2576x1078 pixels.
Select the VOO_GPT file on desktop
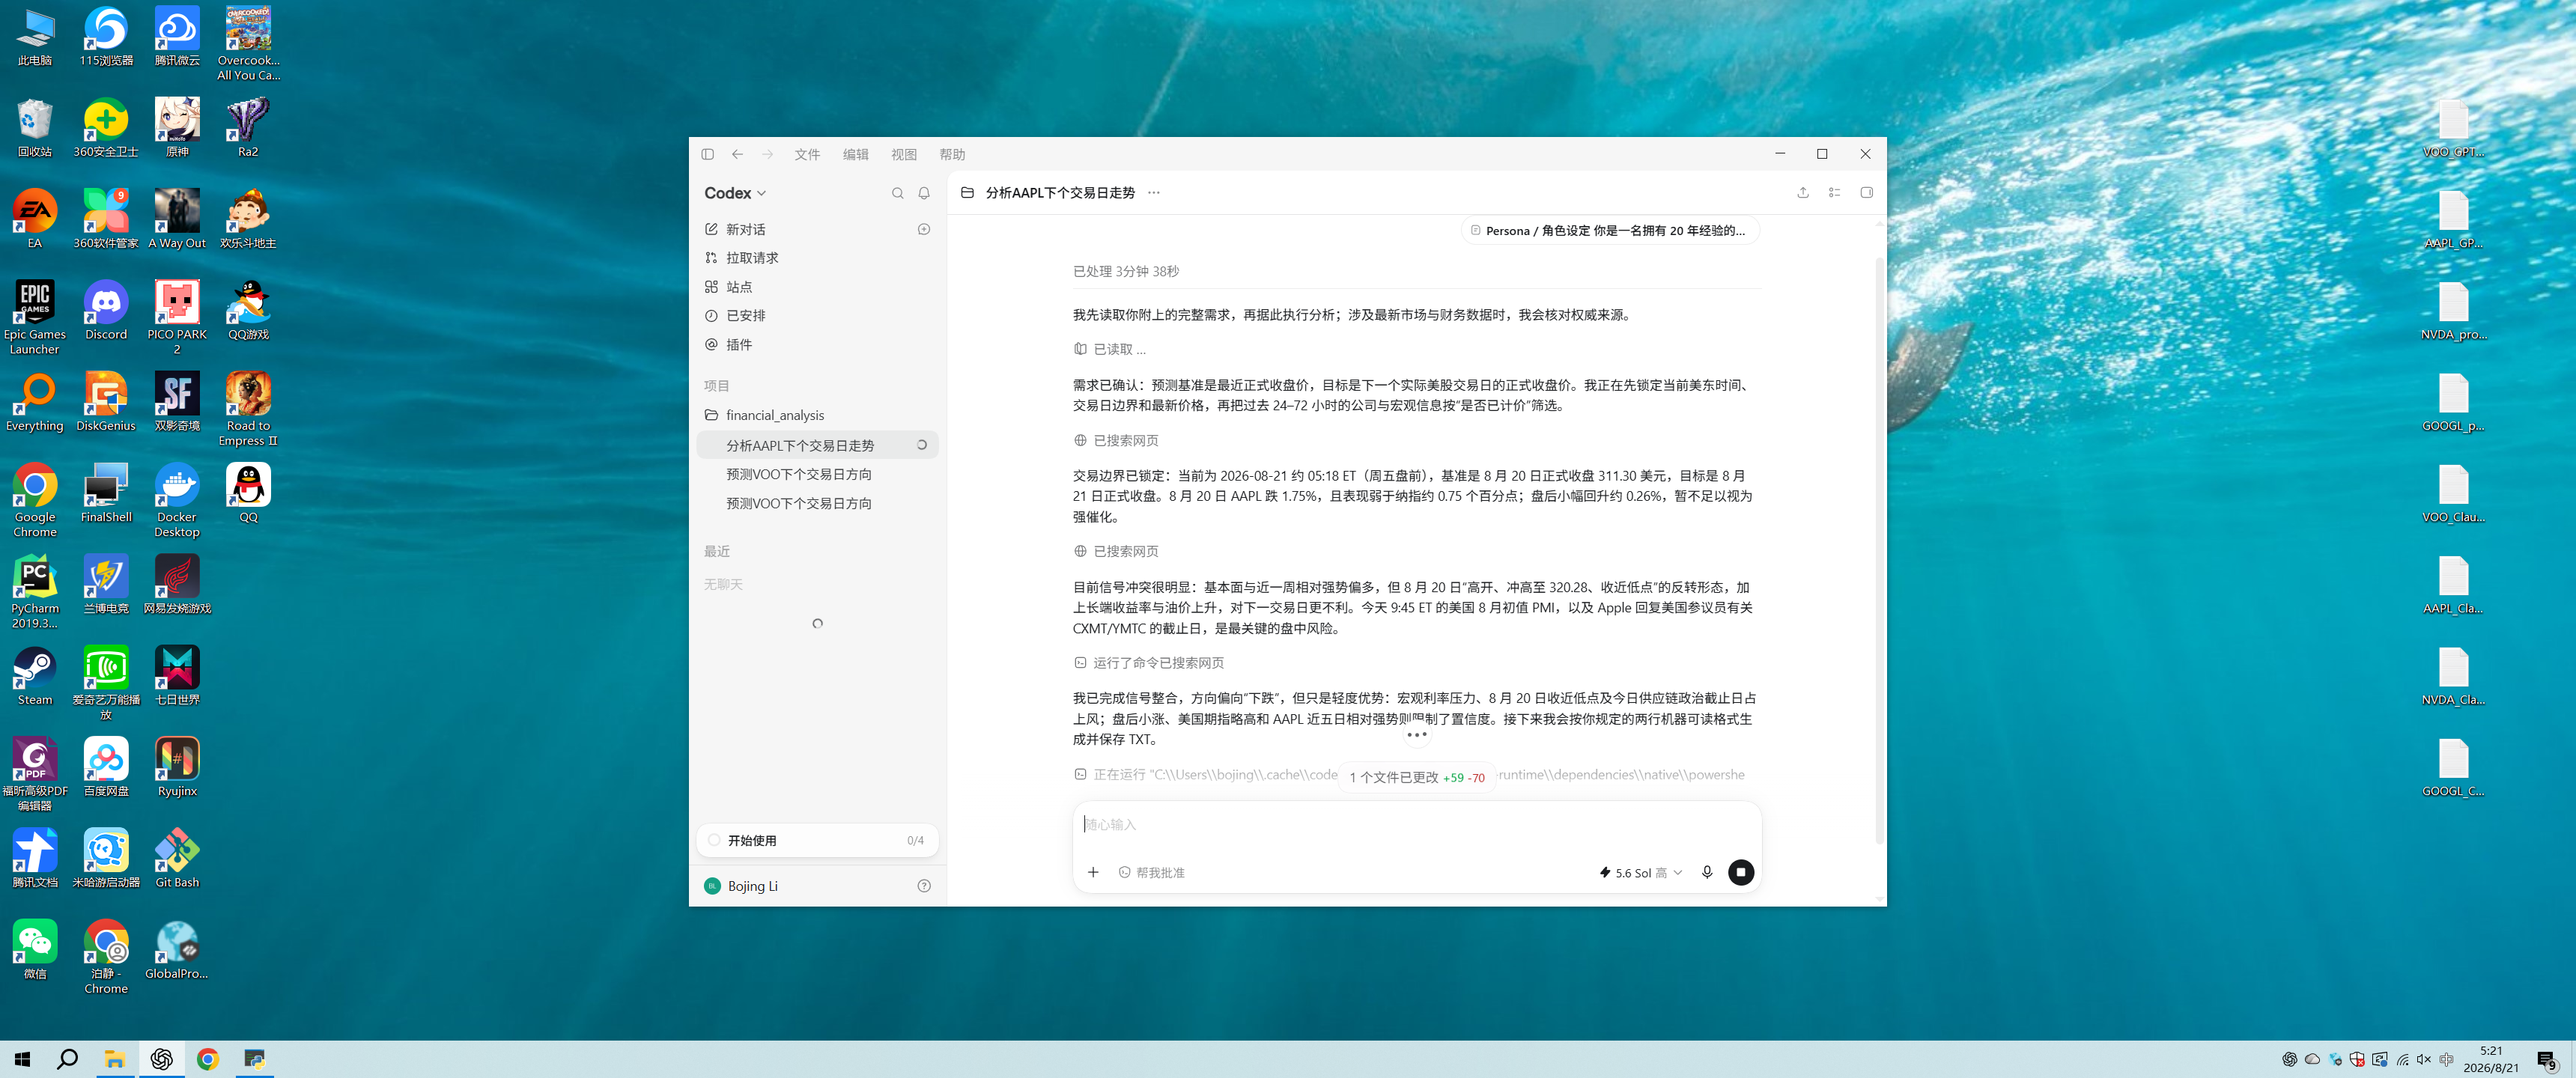(x=2453, y=128)
